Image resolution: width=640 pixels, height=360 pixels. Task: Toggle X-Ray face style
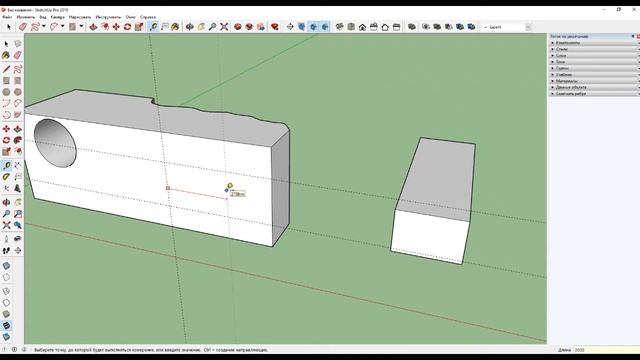coord(6,266)
